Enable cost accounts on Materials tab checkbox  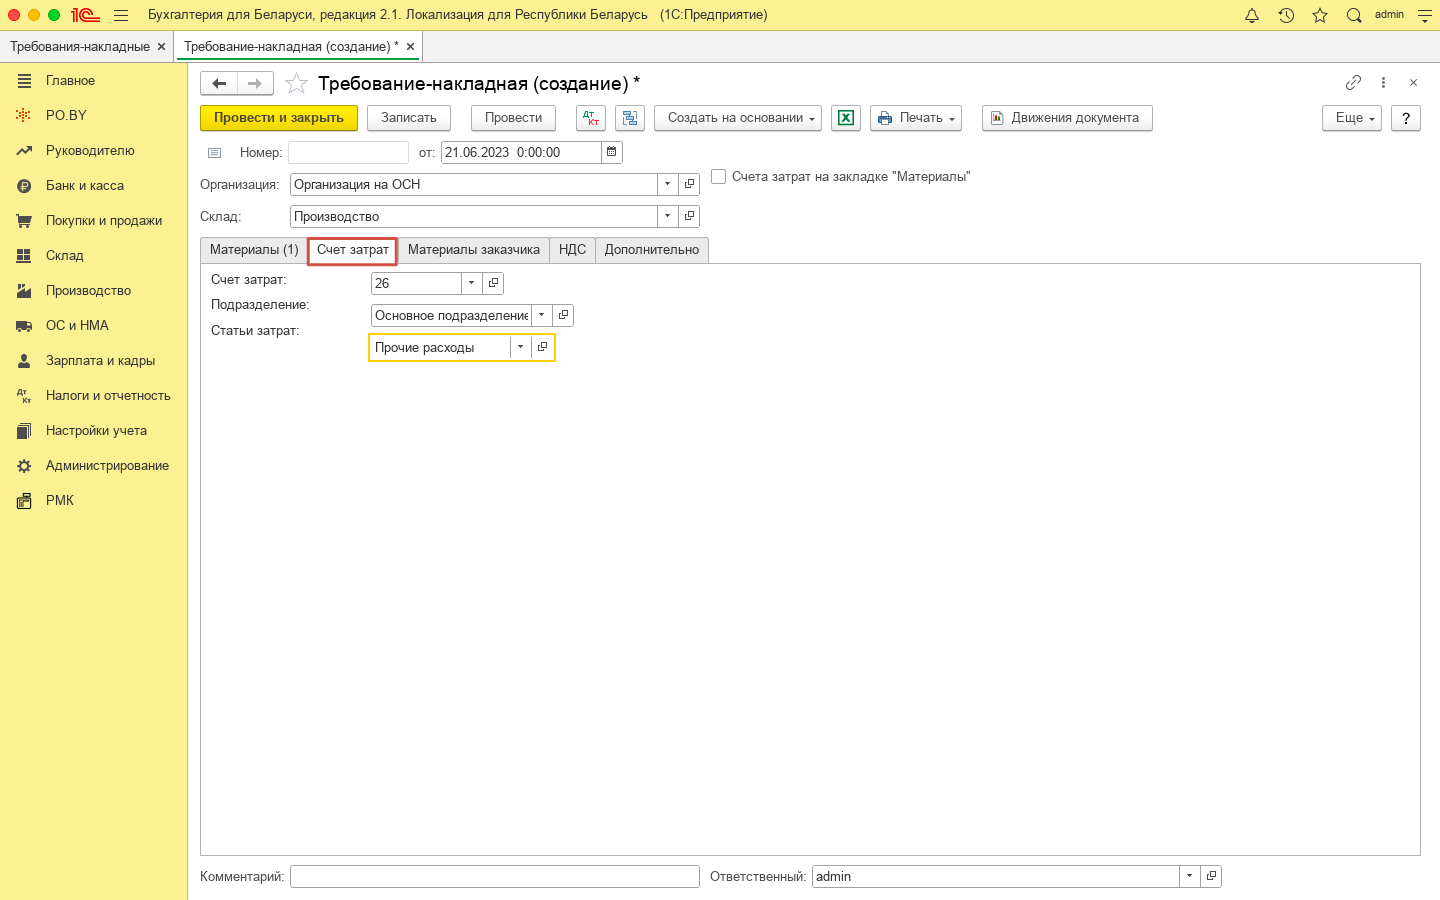[x=718, y=177]
